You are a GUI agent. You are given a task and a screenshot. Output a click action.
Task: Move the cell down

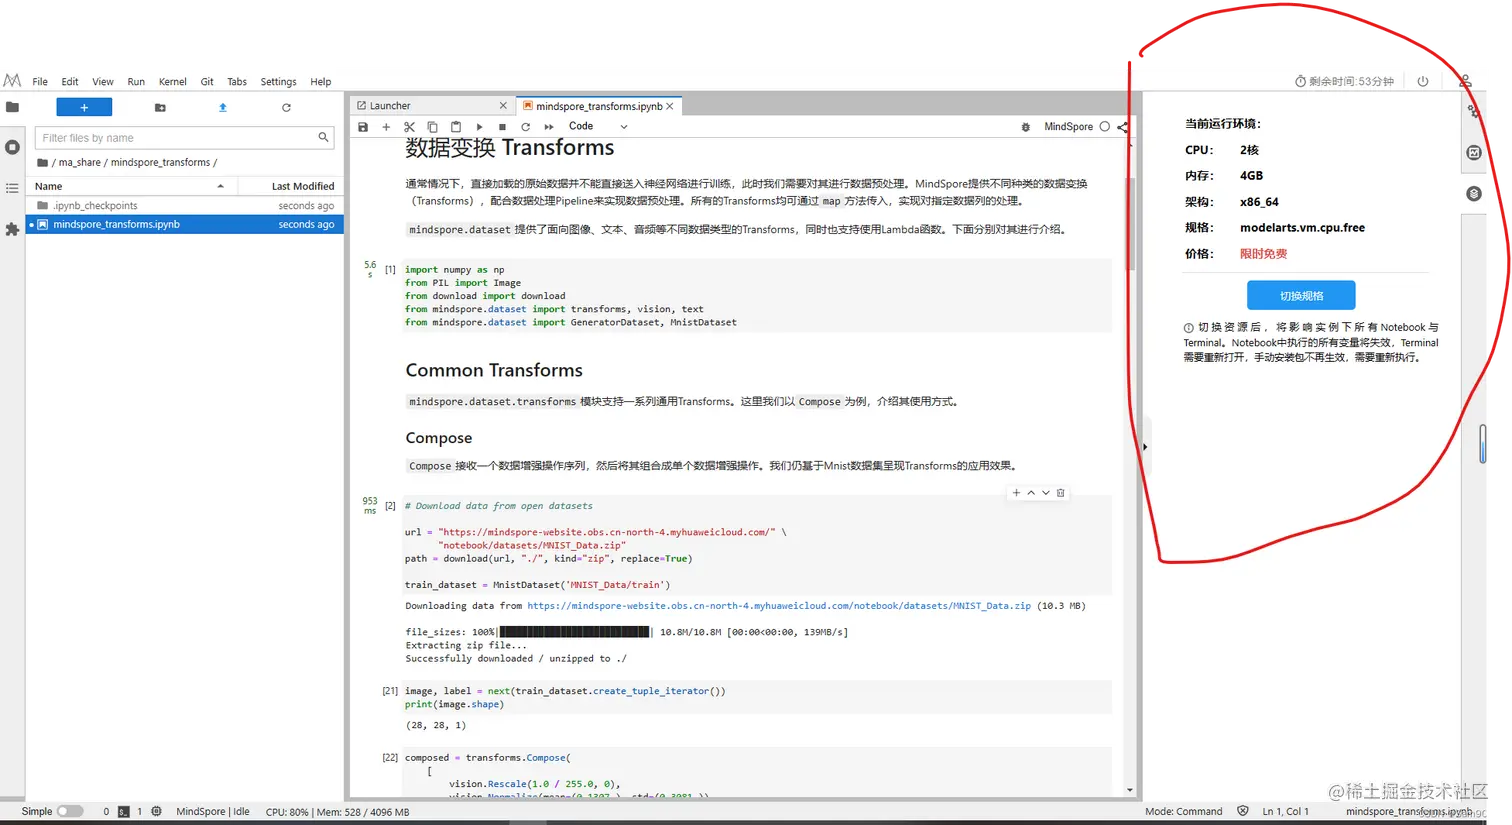point(1046,493)
